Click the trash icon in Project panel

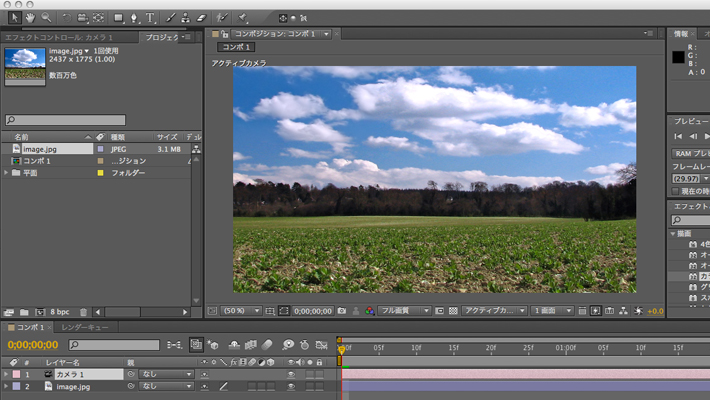[x=83, y=312]
